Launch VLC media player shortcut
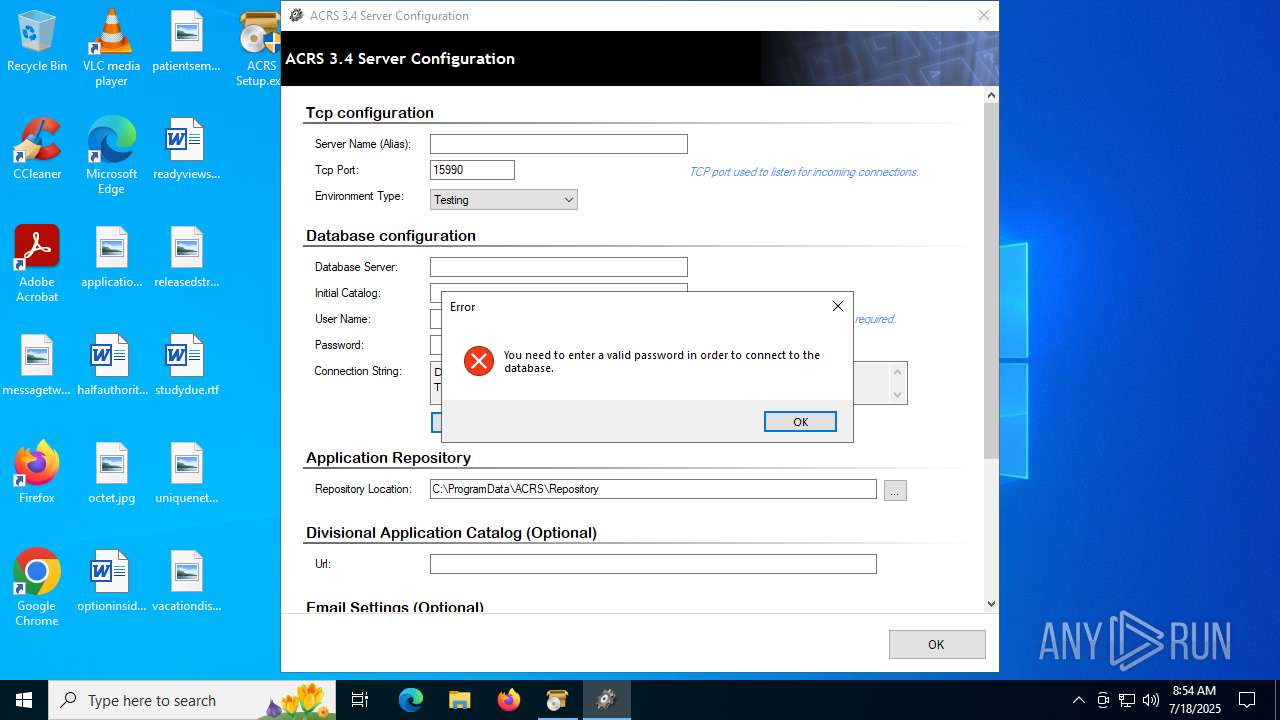Image resolution: width=1280 pixels, height=720 pixels. (x=111, y=48)
